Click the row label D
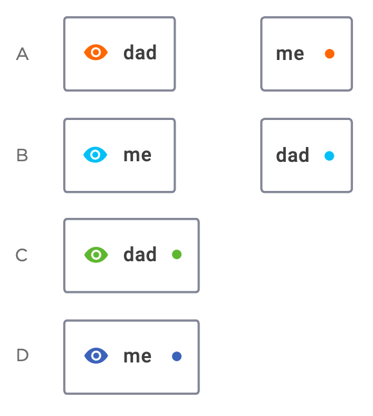The image size is (373, 416). click(x=22, y=355)
